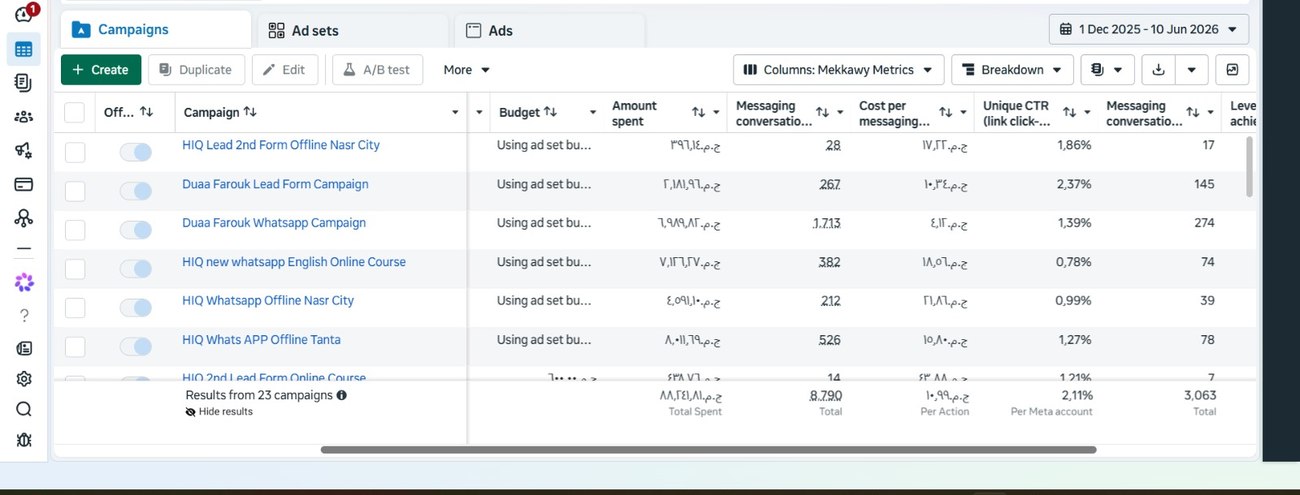The width and height of the screenshot is (1300, 495).
Task: Click the 2,37% Unique CTR value
Action: coord(1074,184)
